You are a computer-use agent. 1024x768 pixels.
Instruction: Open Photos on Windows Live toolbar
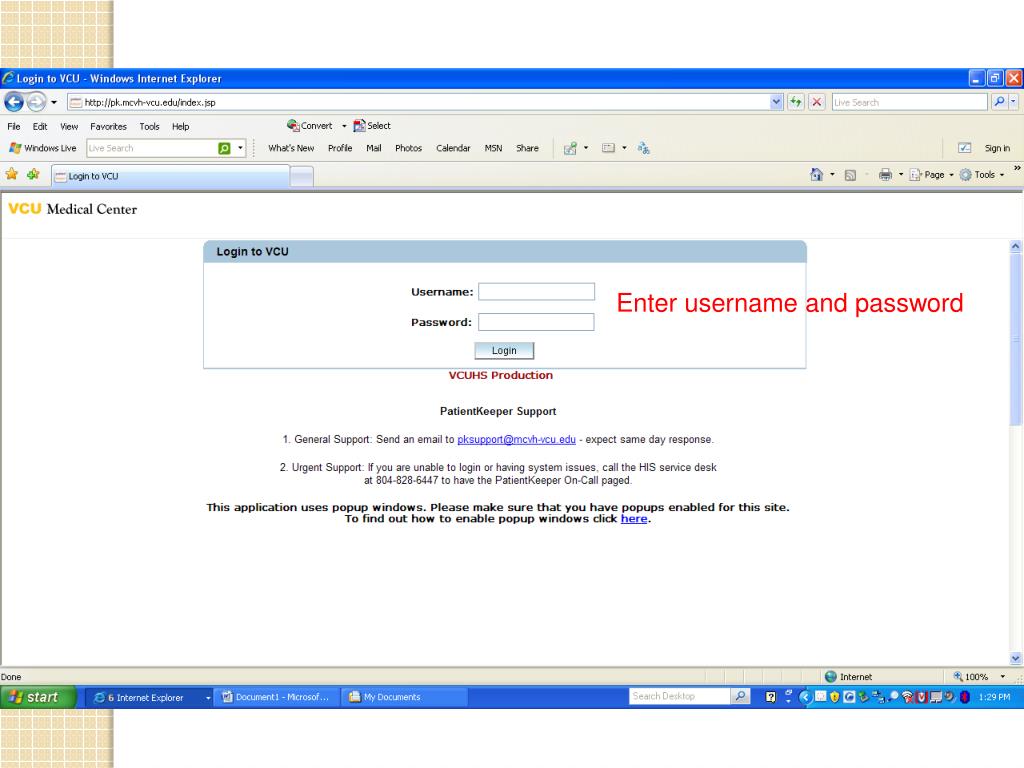tap(408, 148)
